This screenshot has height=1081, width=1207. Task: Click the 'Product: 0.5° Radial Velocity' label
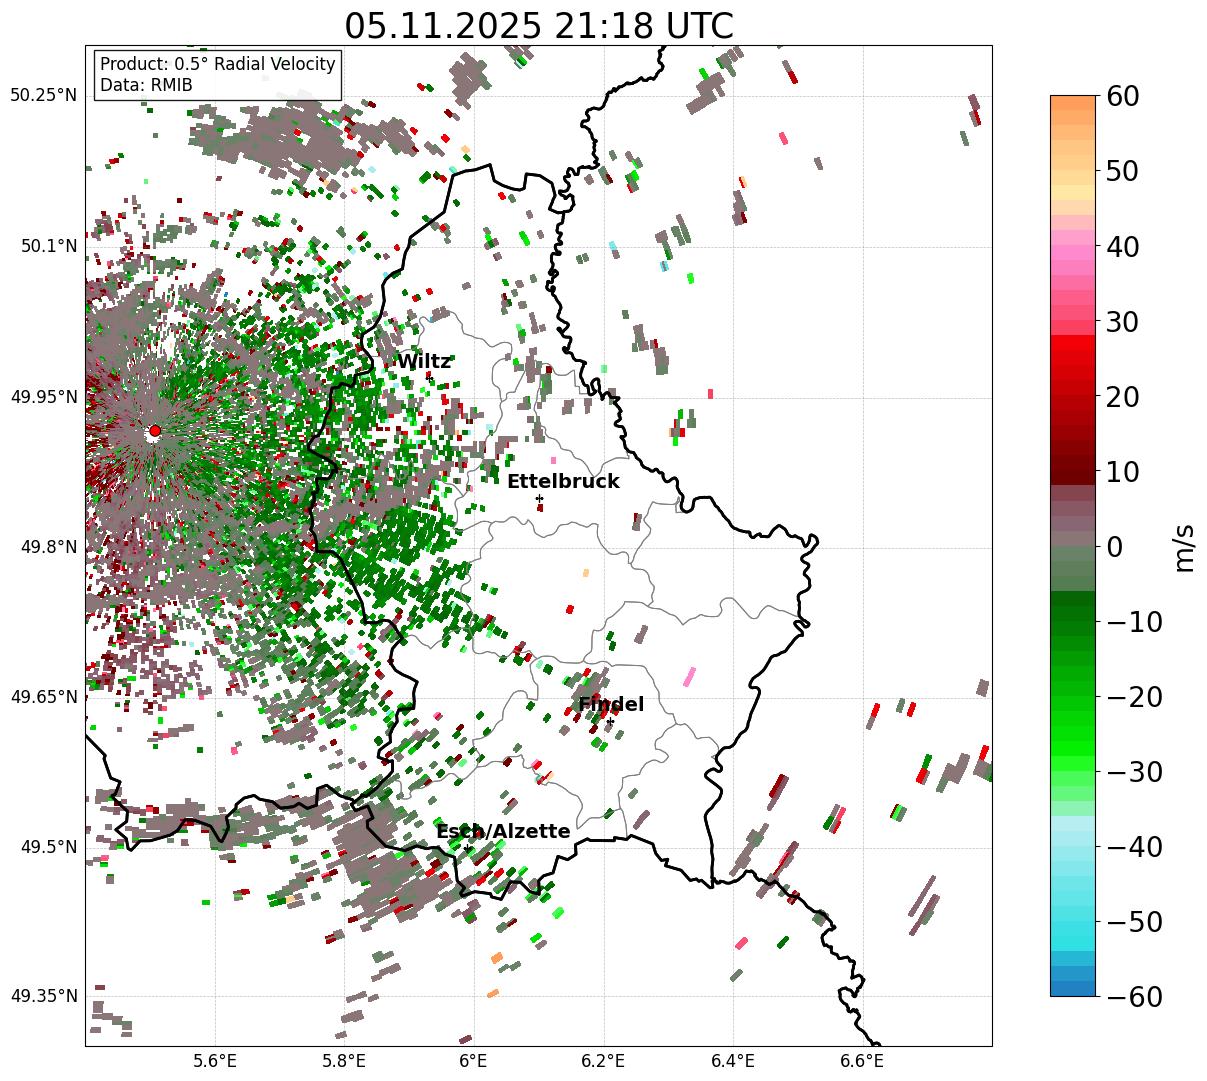click(218, 64)
